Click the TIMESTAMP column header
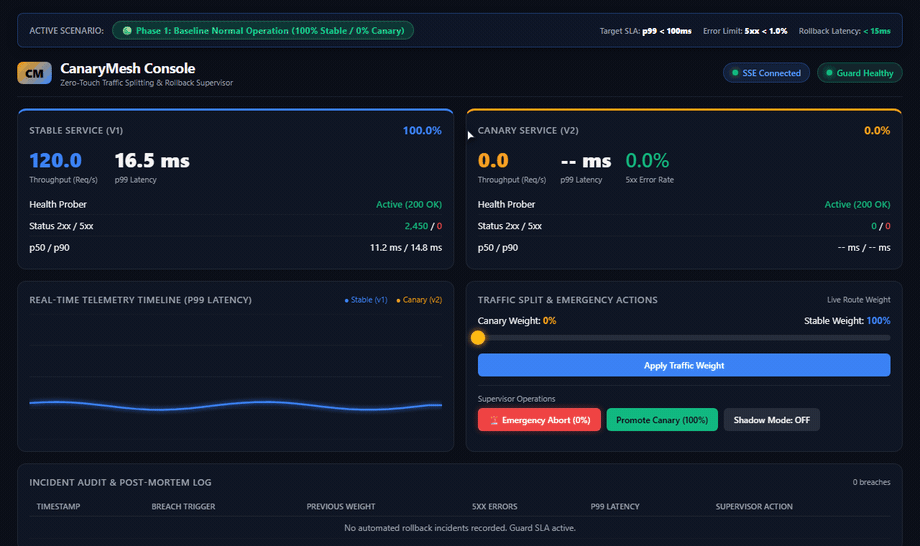Image resolution: width=920 pixels, height=546 pixels. point(58,506)
